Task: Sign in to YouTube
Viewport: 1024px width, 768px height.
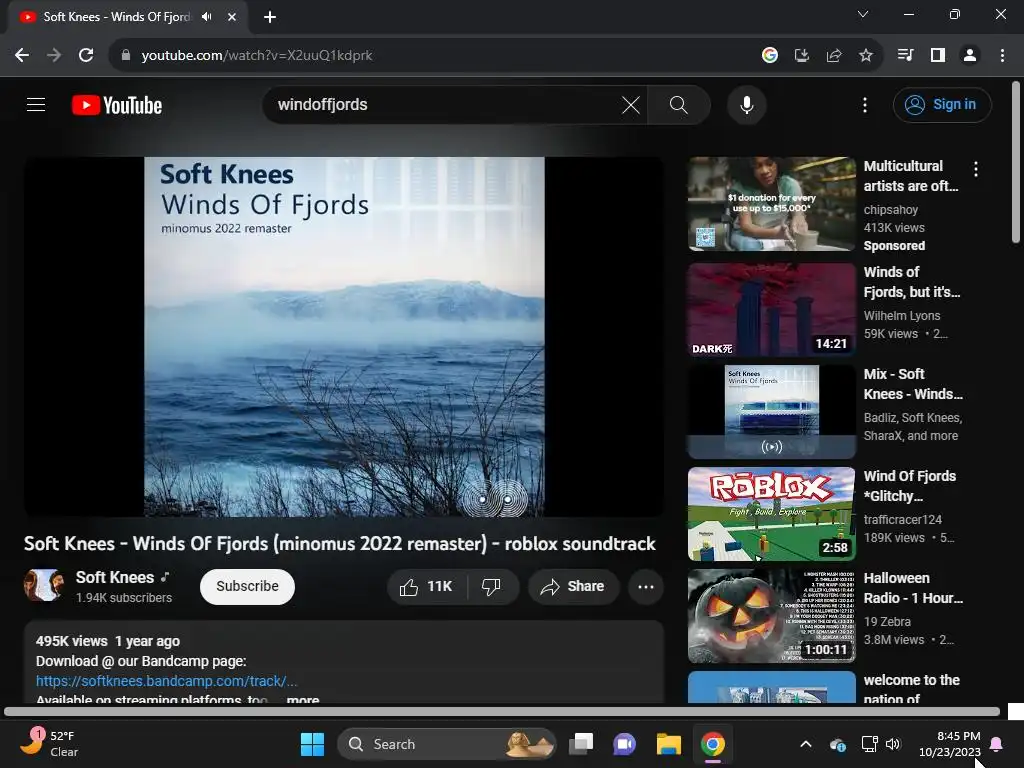Action: 942,104
